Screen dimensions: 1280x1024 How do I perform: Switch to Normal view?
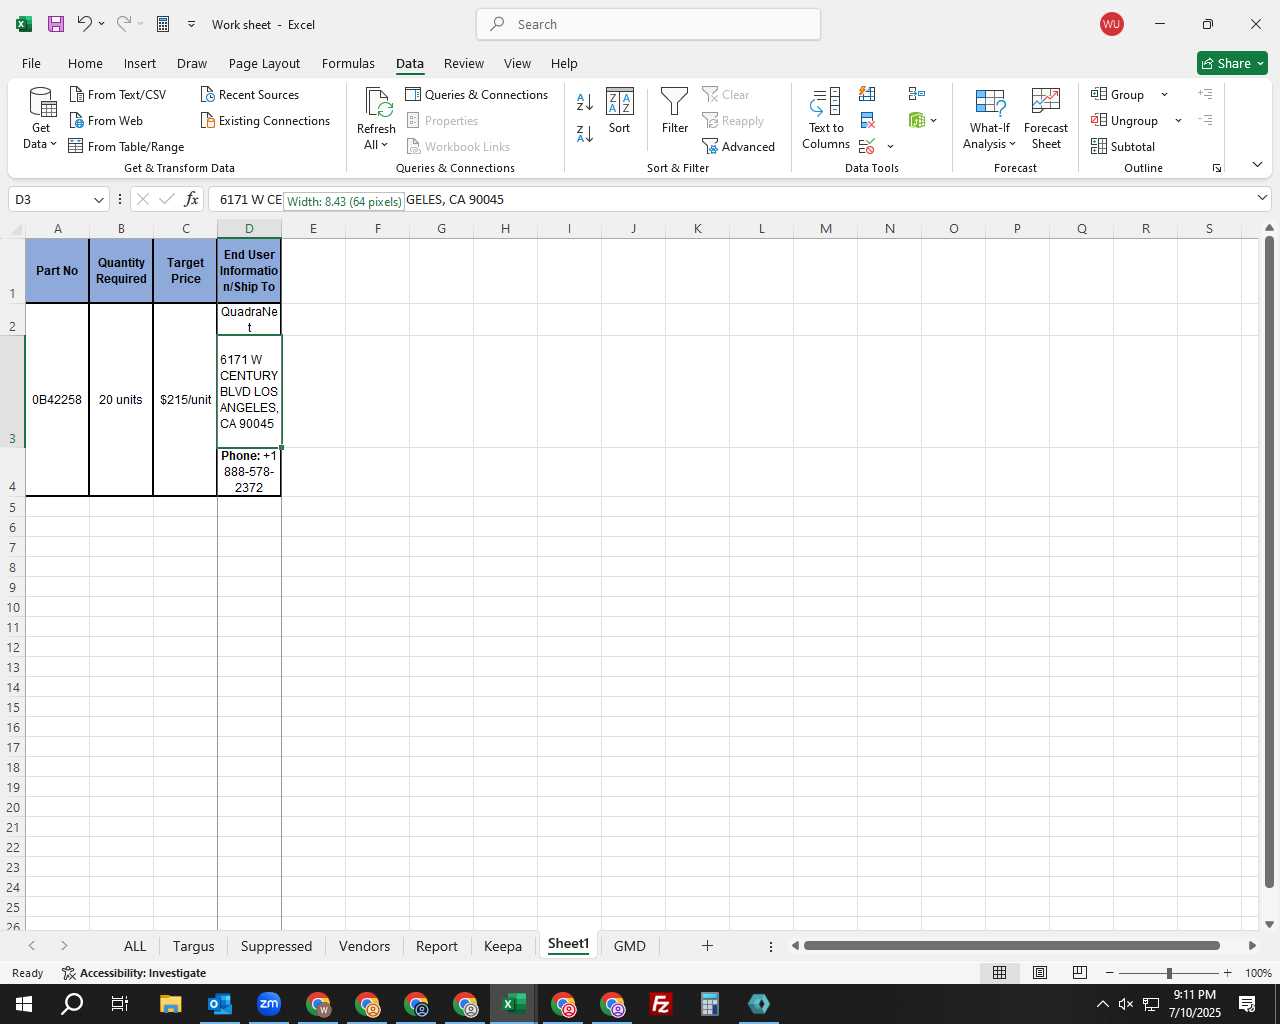[x=999, y=972]
